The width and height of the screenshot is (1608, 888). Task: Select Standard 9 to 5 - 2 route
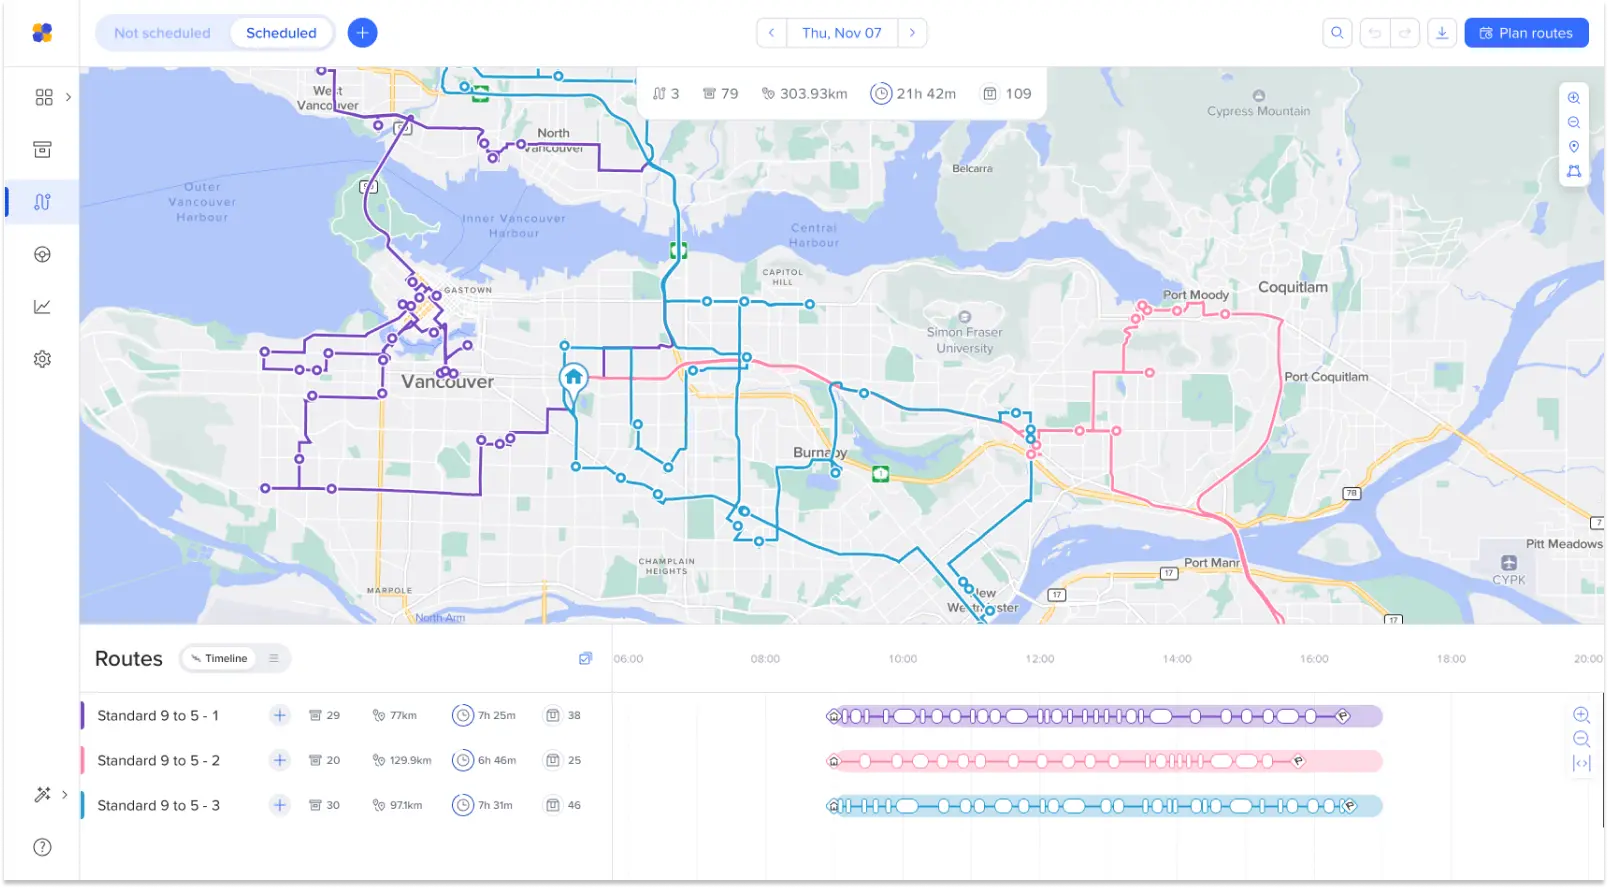[158, 760]
